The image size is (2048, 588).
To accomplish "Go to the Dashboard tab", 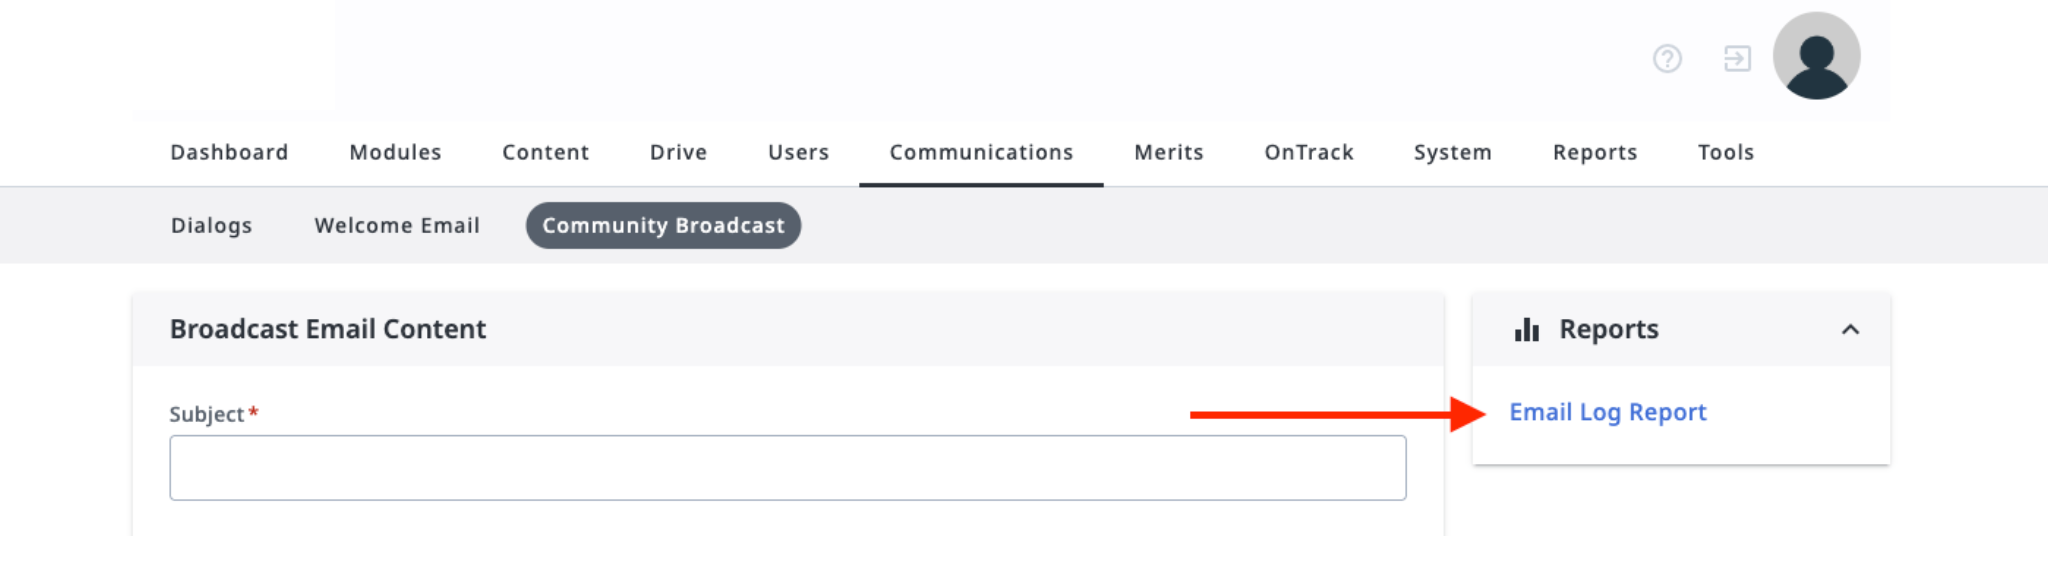I will (229, 152).
